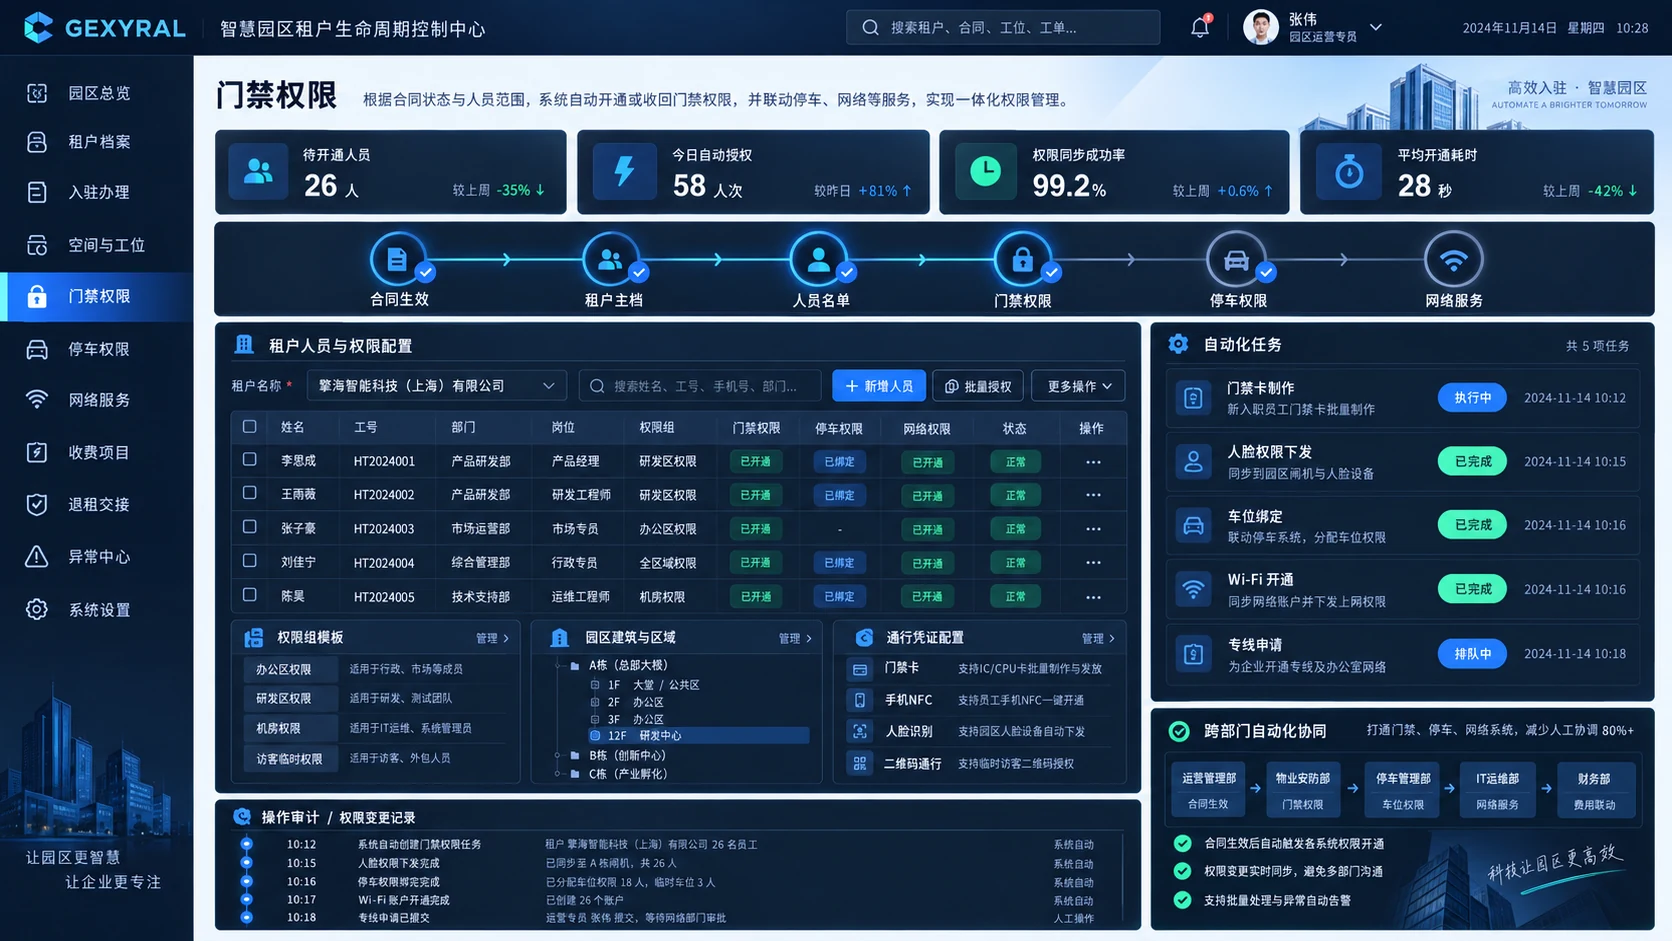Click the 网络服务 Wi-Fi step icon
1672x941 pixels.
click(x=1453, y=259)
